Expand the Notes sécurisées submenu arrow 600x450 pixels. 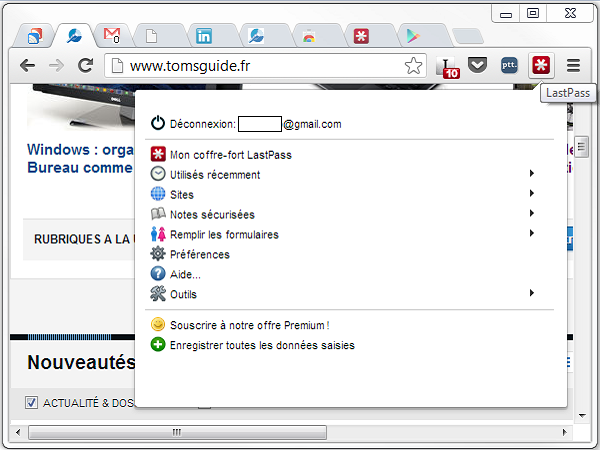pos(532,213)
